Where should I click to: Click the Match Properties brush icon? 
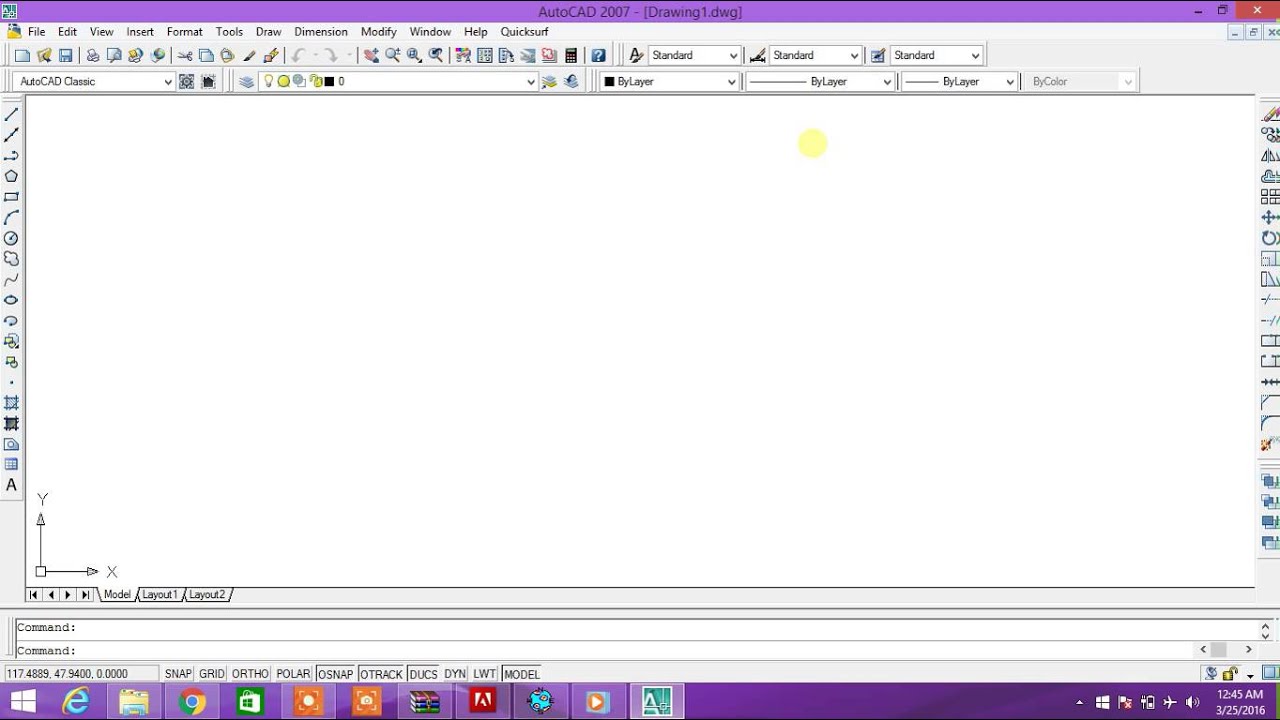click(x=249, y=55)
